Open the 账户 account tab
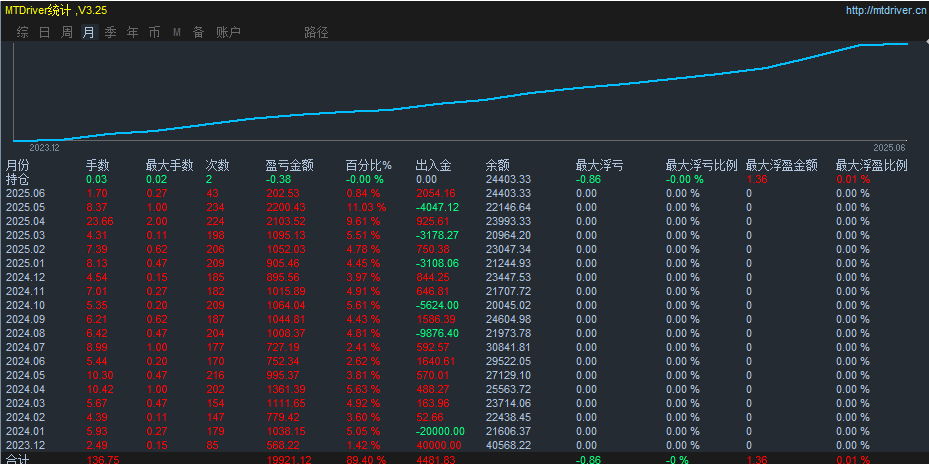Viewport: 929px width, 464px height. pyautogui.click(x=228, y=33)
